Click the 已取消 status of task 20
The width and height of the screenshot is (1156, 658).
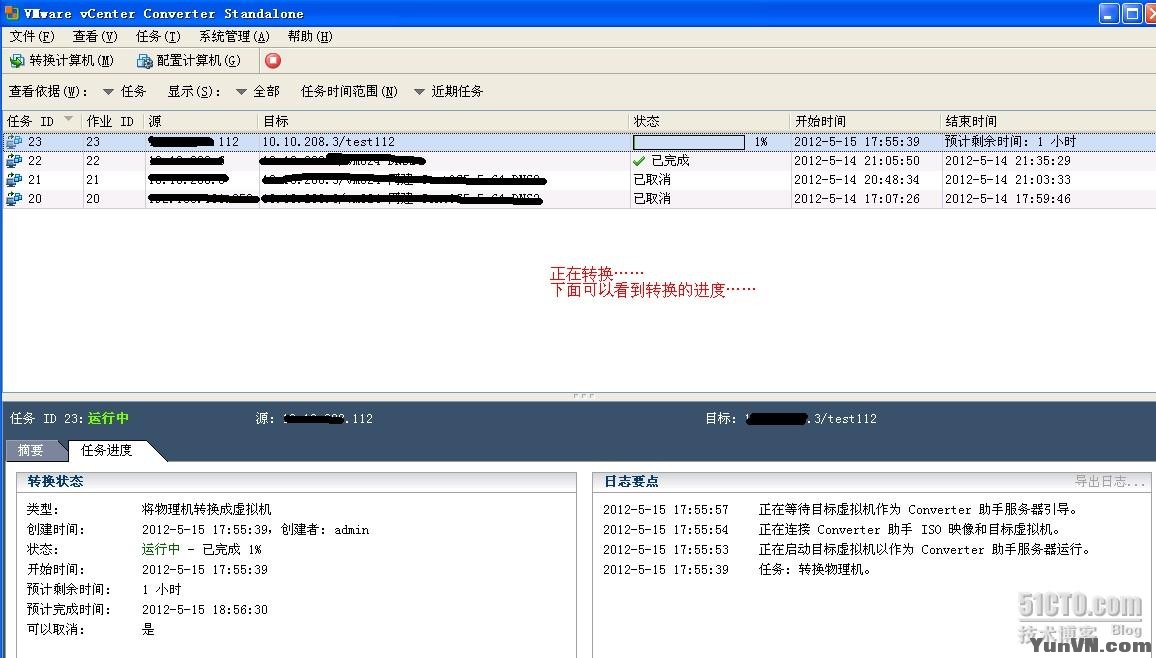click(652, 199)
